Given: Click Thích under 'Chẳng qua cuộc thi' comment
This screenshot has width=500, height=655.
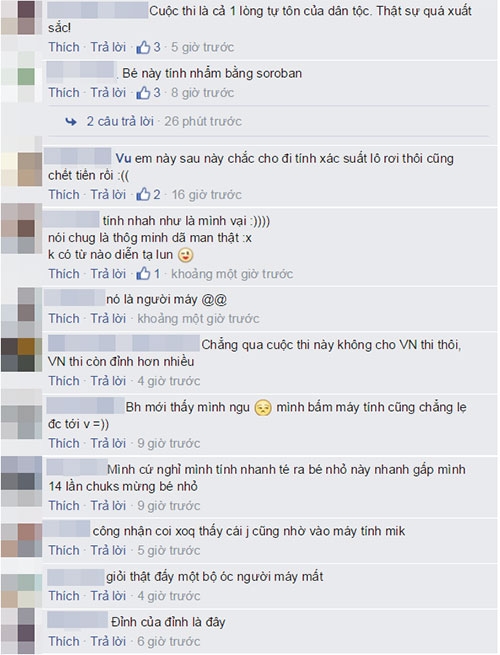Looking at the screenshot, I should click(64, 381).
